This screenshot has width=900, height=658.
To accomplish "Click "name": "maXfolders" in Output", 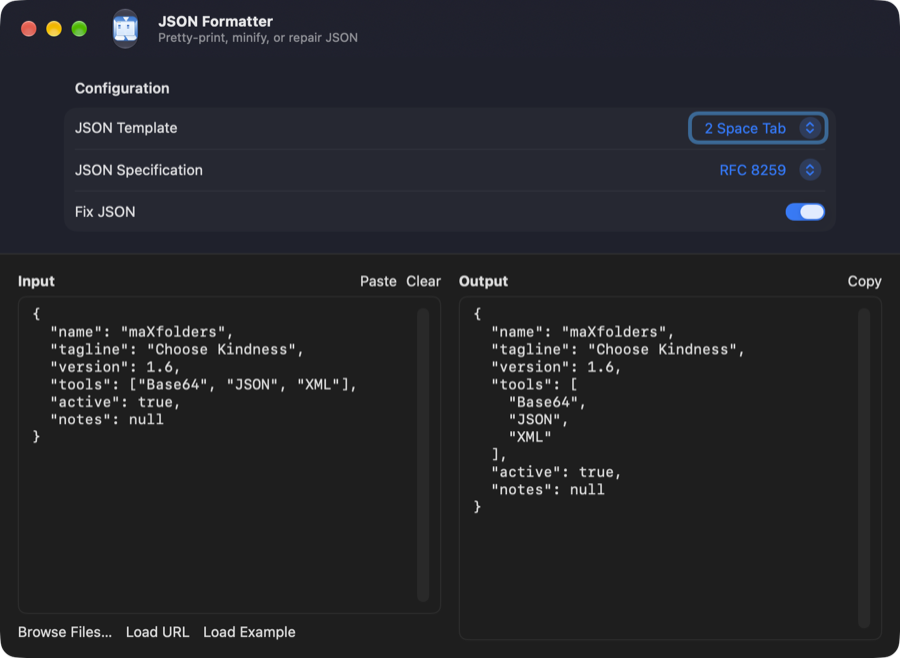I will point(582,332).
